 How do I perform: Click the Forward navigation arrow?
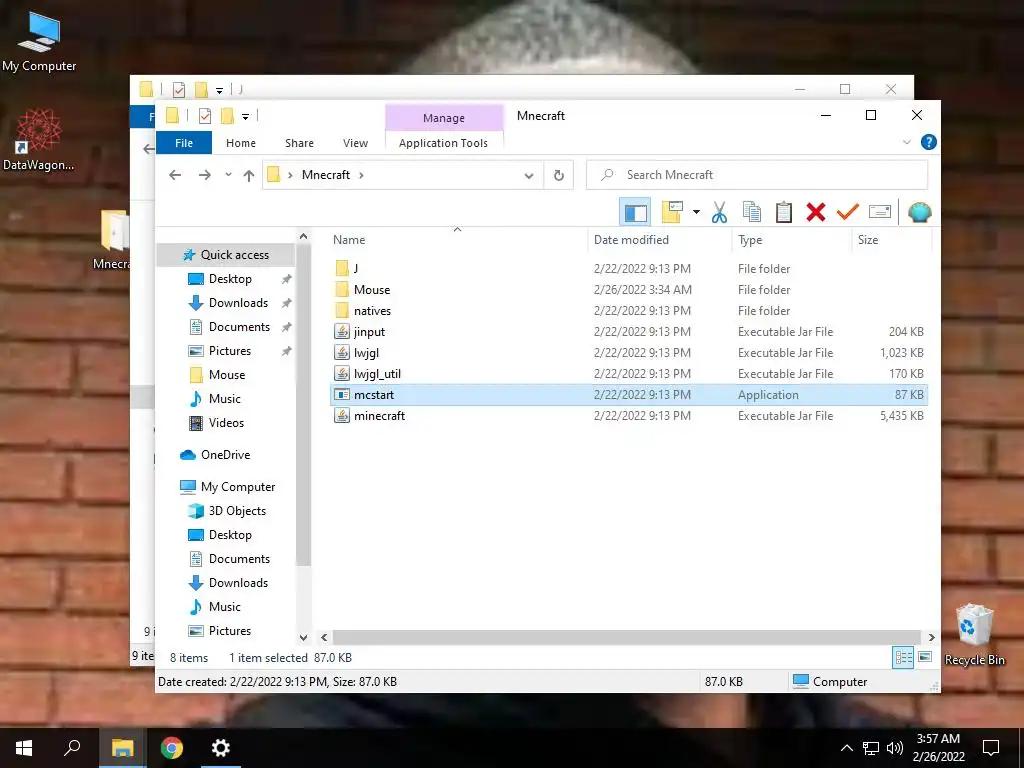coord(204,175)
